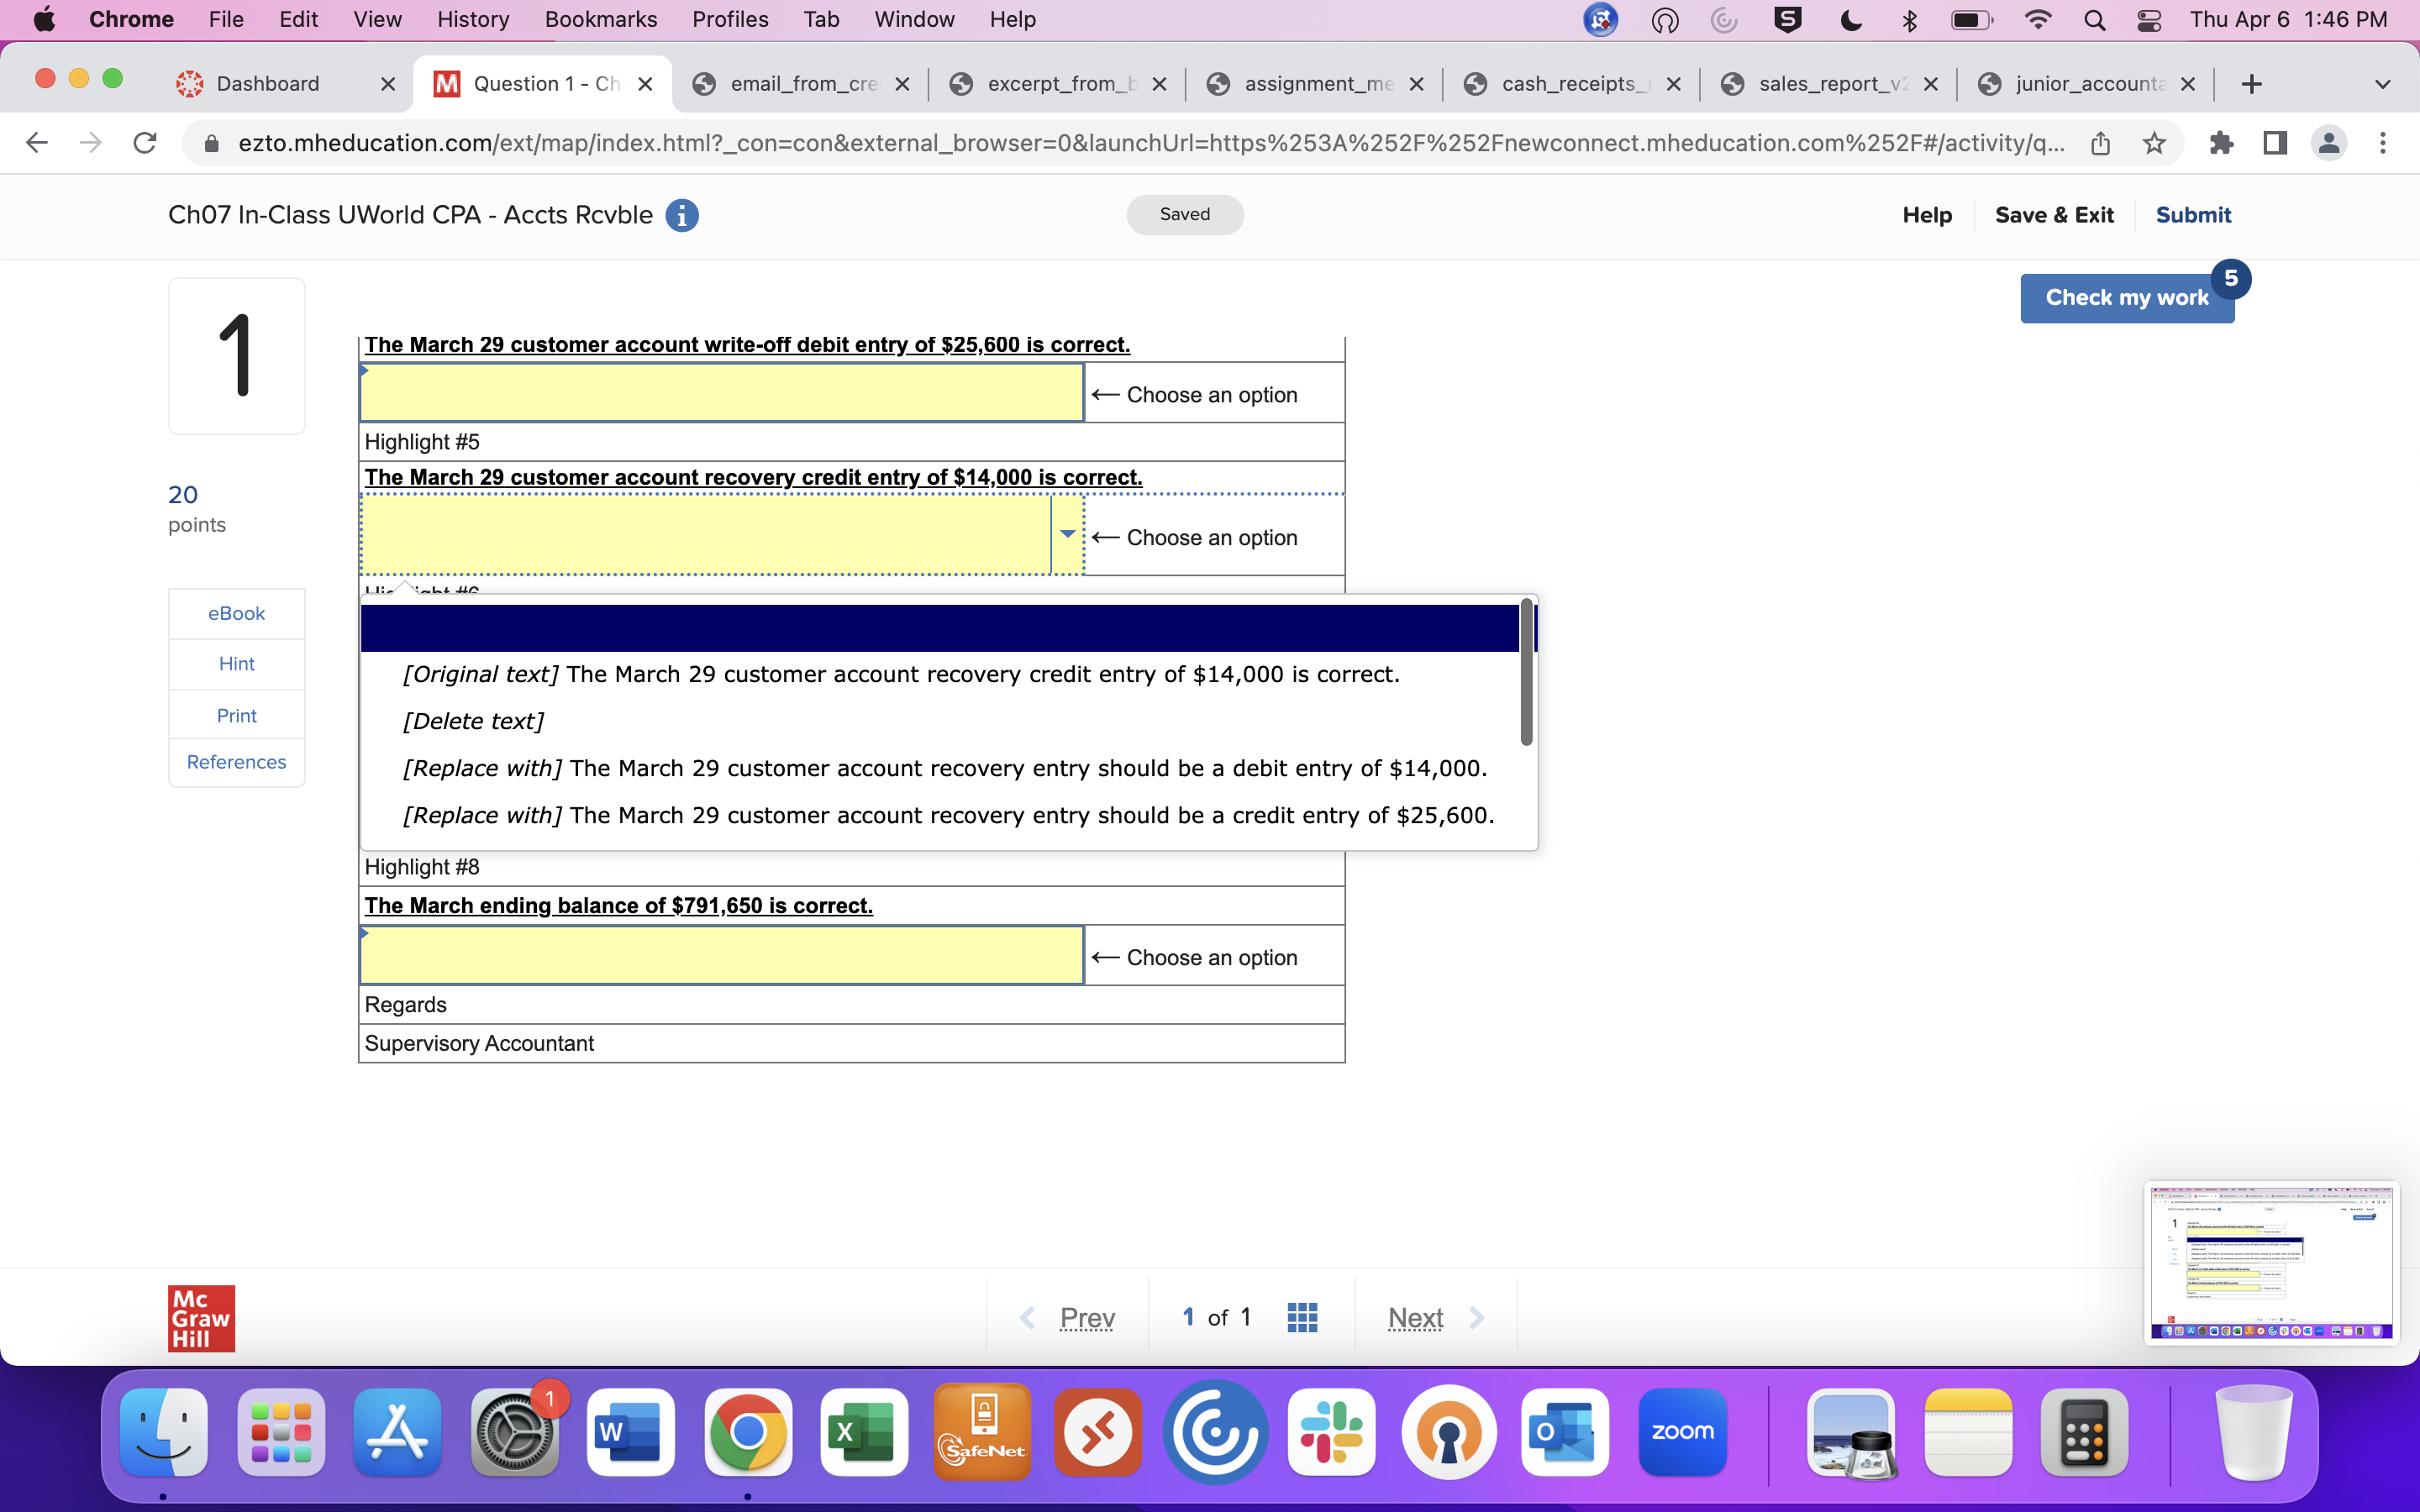Screen dimensions: 2420x1512
Task: Reload the Connect assignment page
Action: click(x=144, y=143)
